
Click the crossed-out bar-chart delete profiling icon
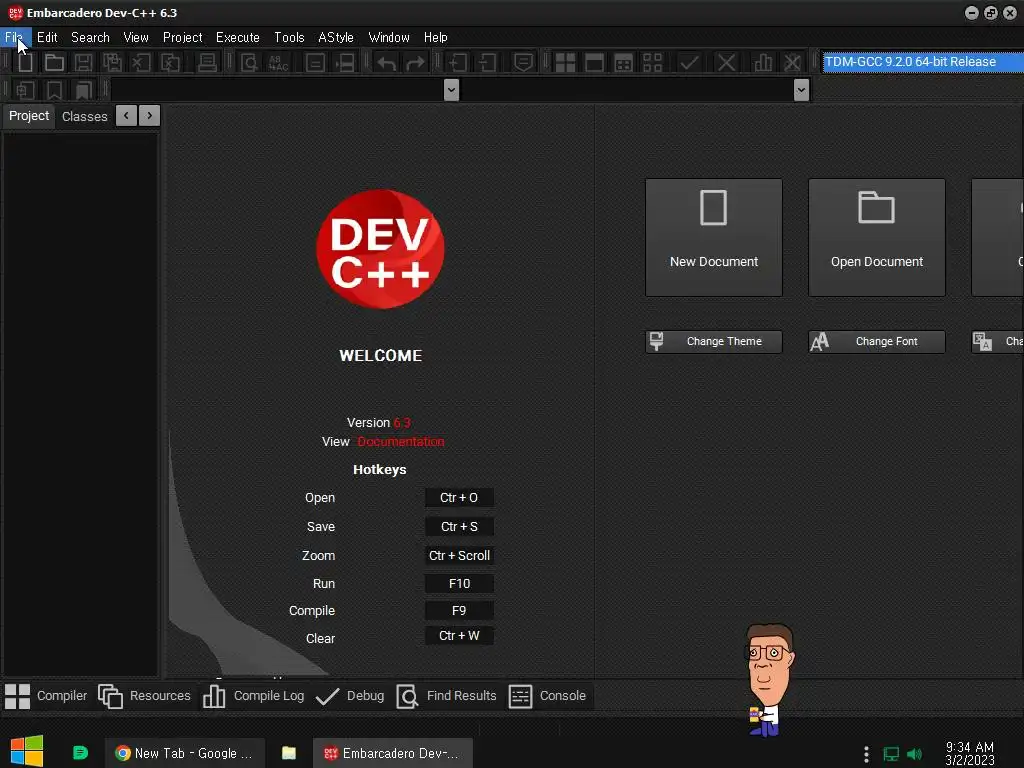792,63
